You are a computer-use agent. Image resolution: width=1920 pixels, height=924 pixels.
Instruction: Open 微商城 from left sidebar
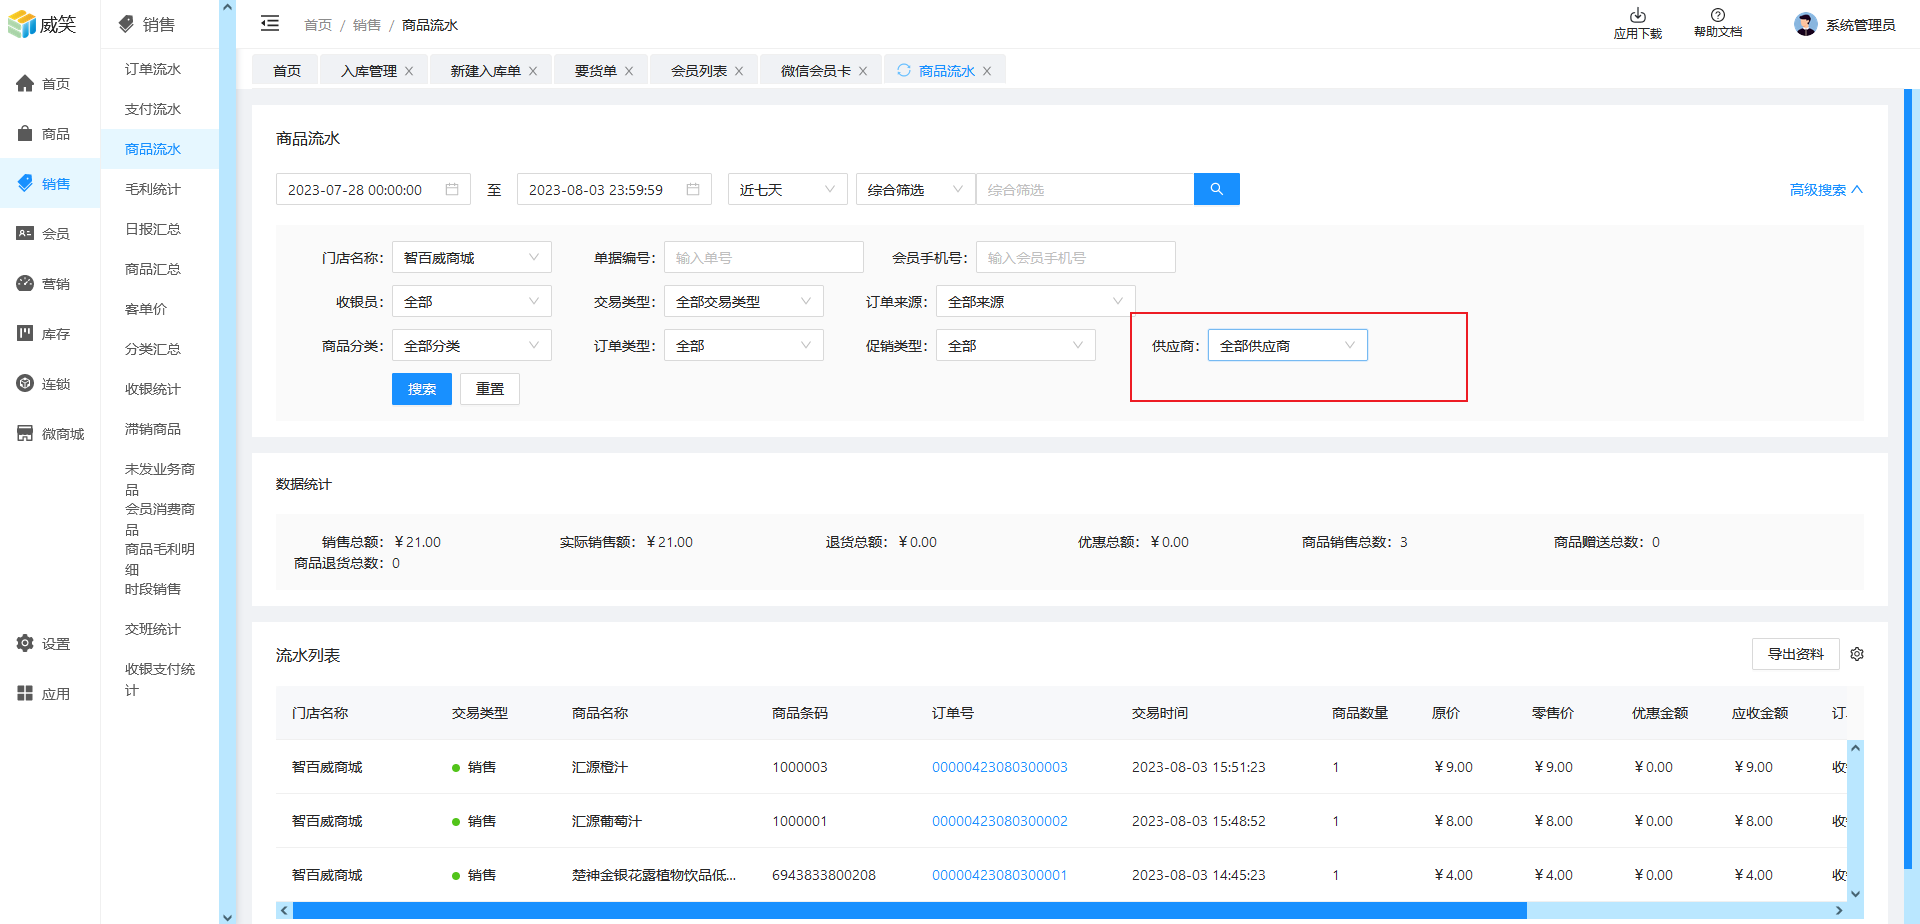(50, 434)
